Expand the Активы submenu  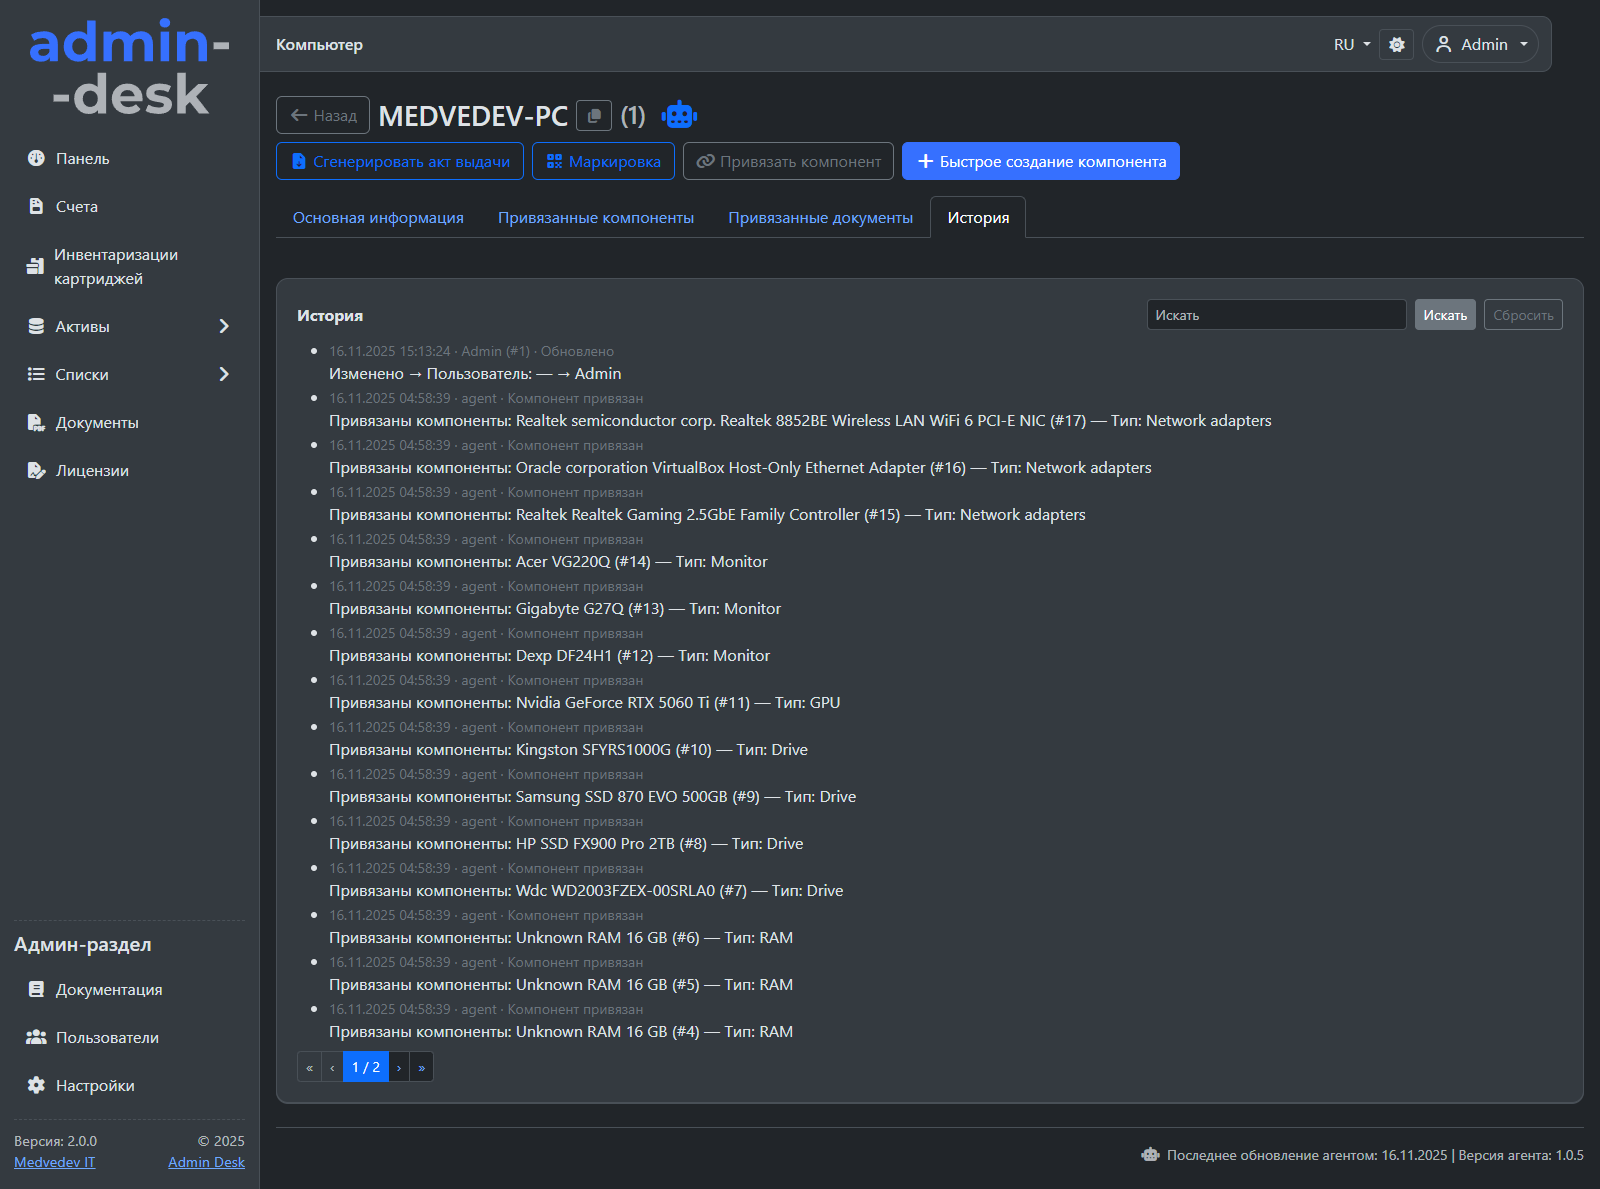[128, 327]
